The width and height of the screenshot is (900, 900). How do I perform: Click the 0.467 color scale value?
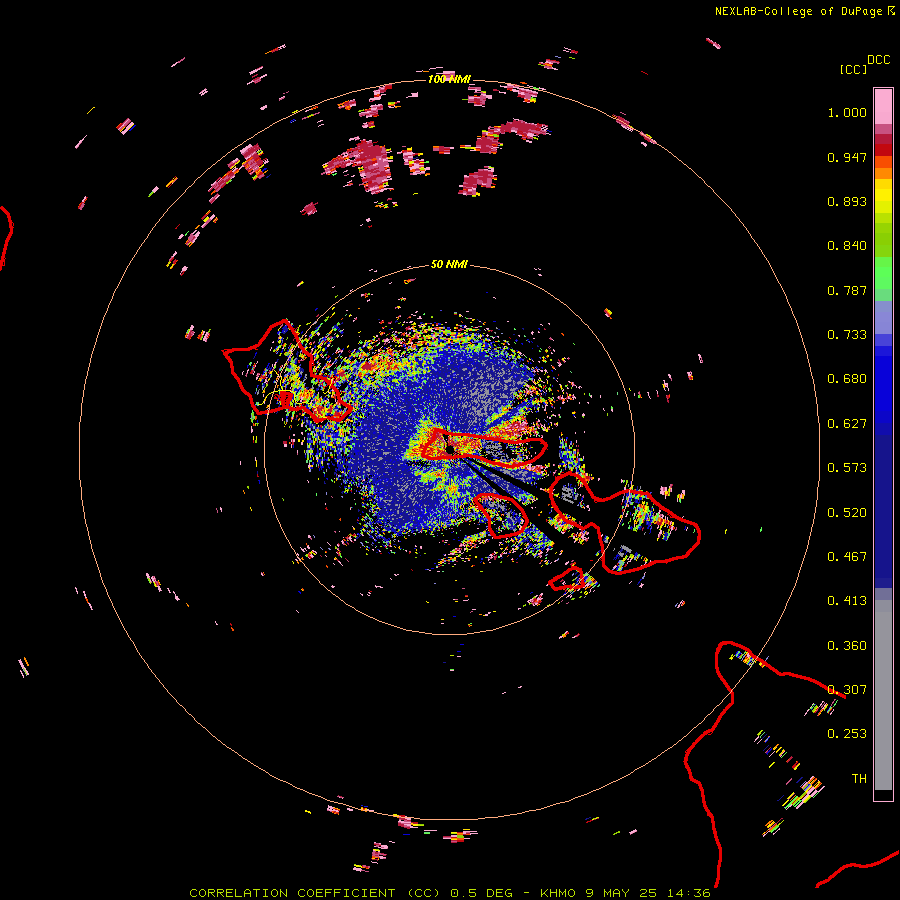point(847,557)
